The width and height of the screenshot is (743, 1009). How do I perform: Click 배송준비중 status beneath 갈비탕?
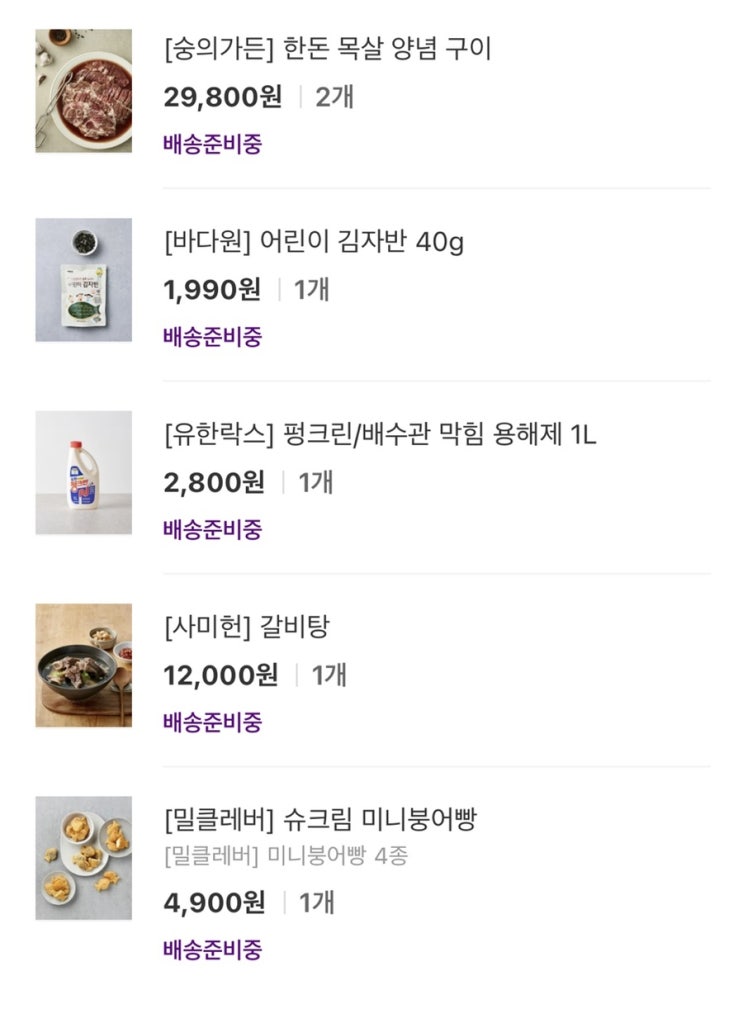coord(212,721)
